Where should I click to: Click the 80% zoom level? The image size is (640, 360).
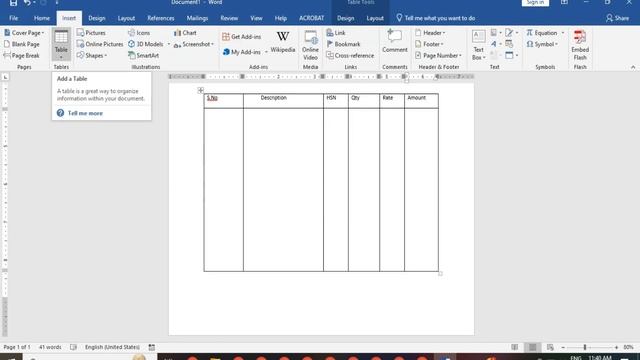pyautogui.click(x=628, y=347)
